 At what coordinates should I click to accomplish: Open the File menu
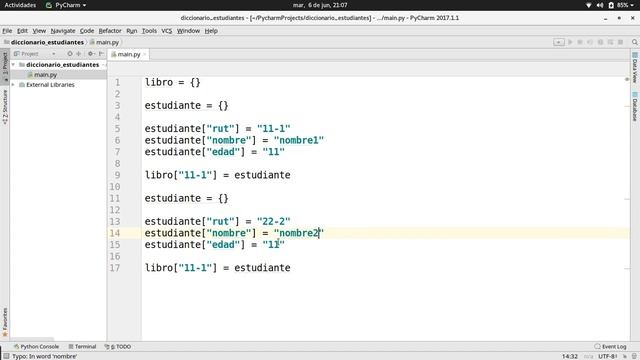click(x=7, y=31)
